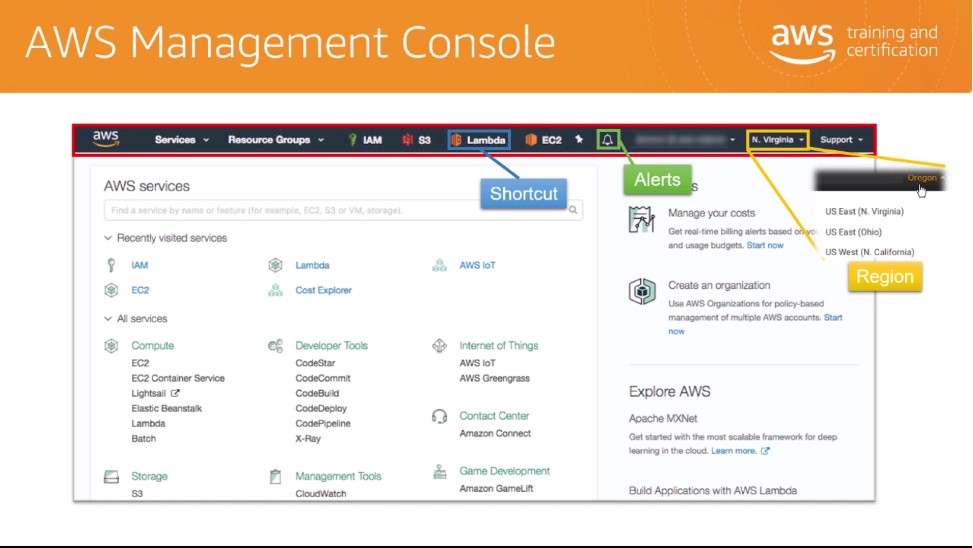Select CodeBuild service

(x=317, y=393)
